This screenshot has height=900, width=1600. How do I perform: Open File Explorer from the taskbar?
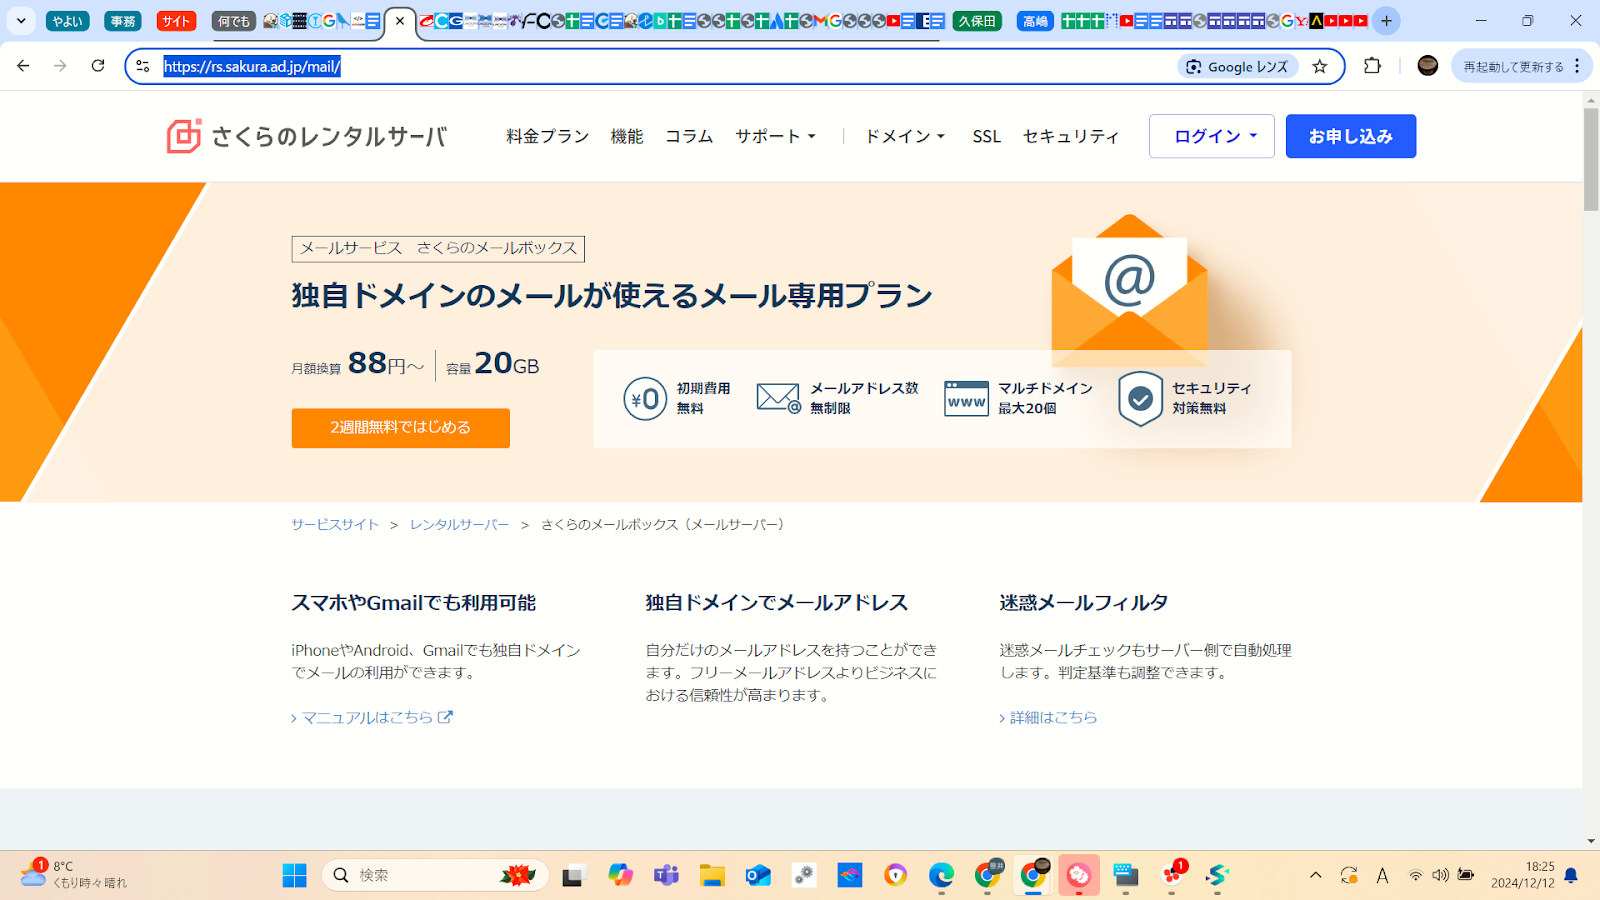coord(712,875)
